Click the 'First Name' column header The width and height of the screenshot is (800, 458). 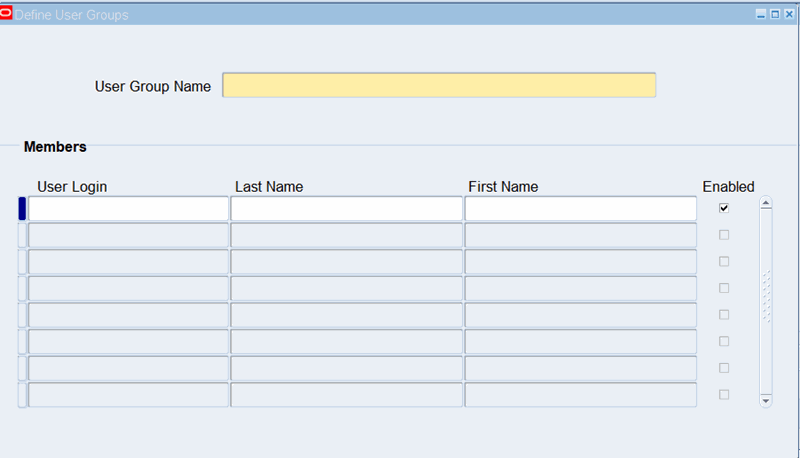click(x=503, y=187)
